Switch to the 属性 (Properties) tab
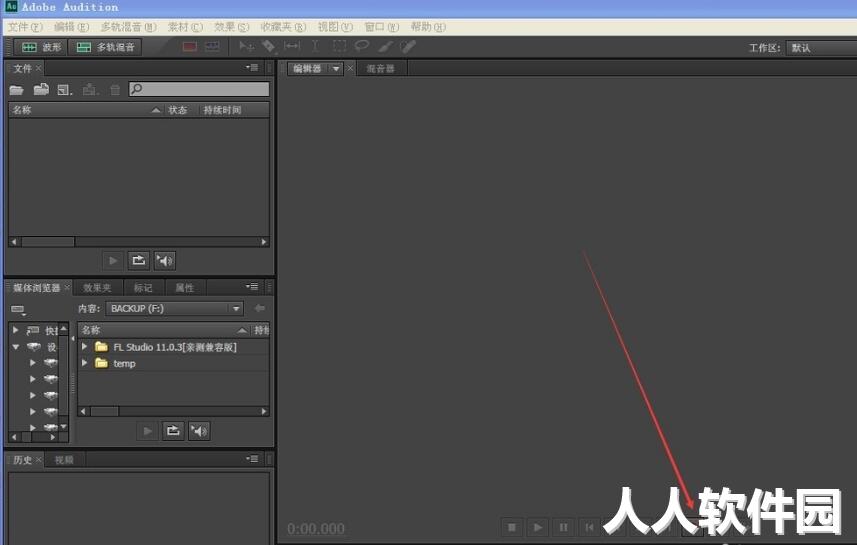The width and height of the screenshot is (857, 545). [x=185, y=288]
